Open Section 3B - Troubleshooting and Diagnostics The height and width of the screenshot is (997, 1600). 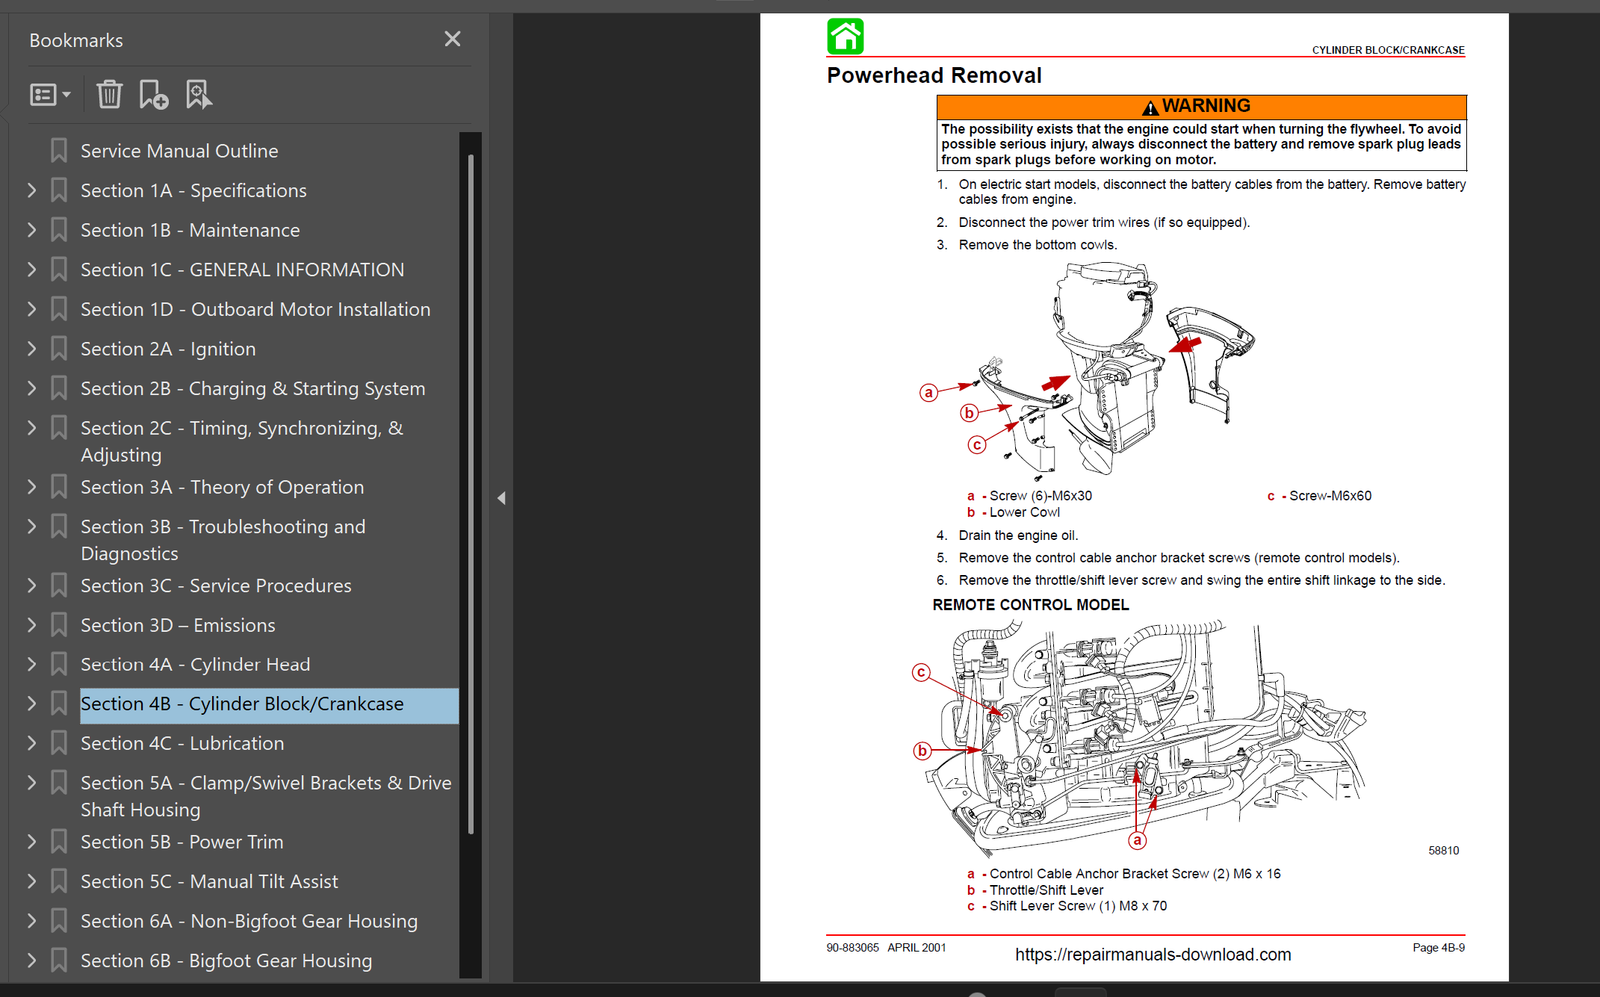pyautogui.click(x=223, y=540)
